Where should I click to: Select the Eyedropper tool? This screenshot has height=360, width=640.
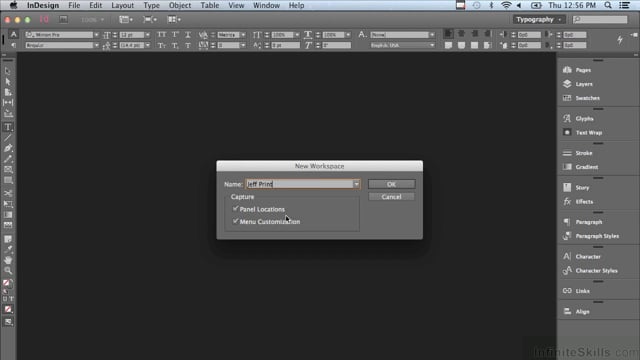[x=8, y=249]
